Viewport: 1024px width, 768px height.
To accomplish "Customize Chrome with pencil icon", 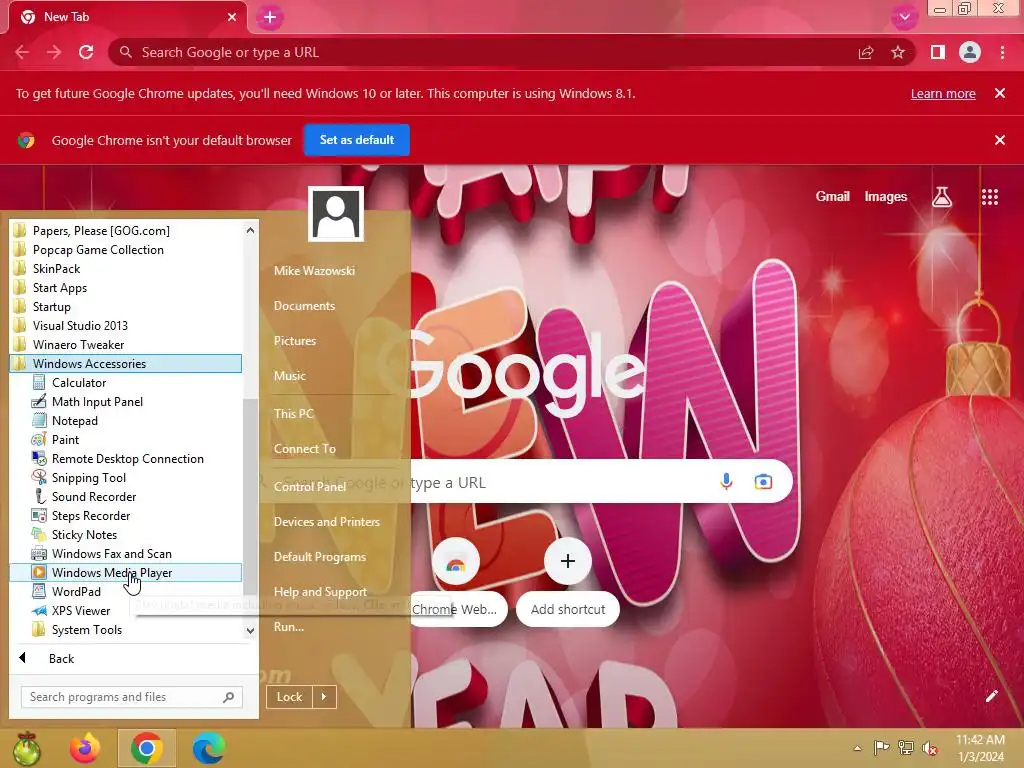I will click(991, 696).
